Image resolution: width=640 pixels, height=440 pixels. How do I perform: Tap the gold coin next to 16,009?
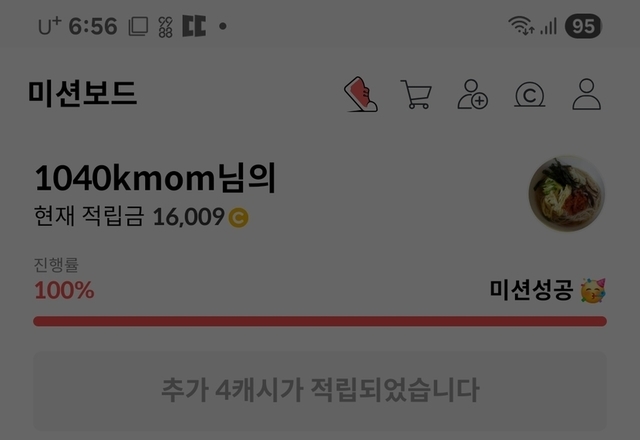pyautogui.click(x=238, y=218)
